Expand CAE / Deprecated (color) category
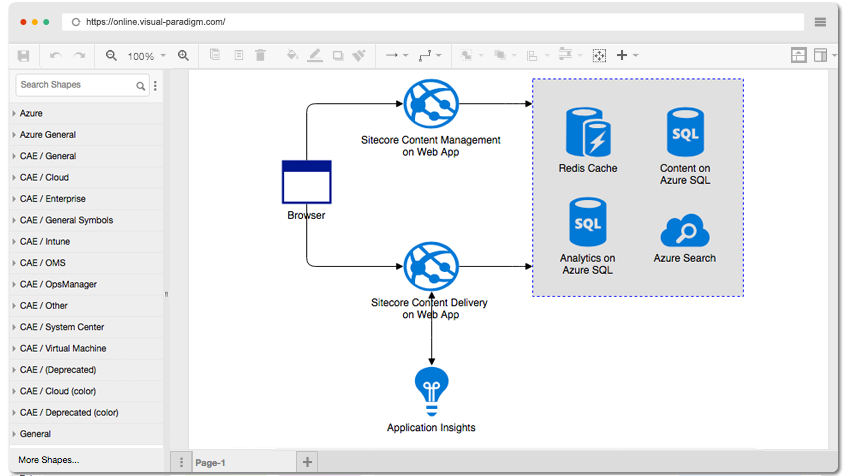 click(87, 413)
